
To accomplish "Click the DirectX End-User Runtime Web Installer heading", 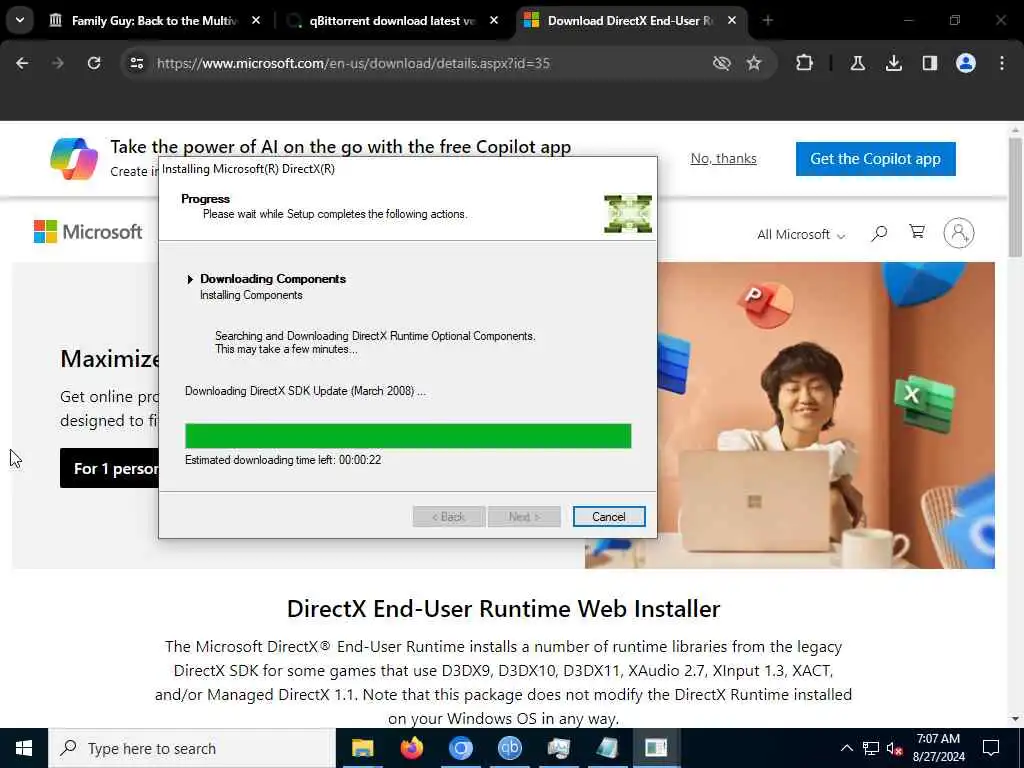I will click(x=504, y=609).
